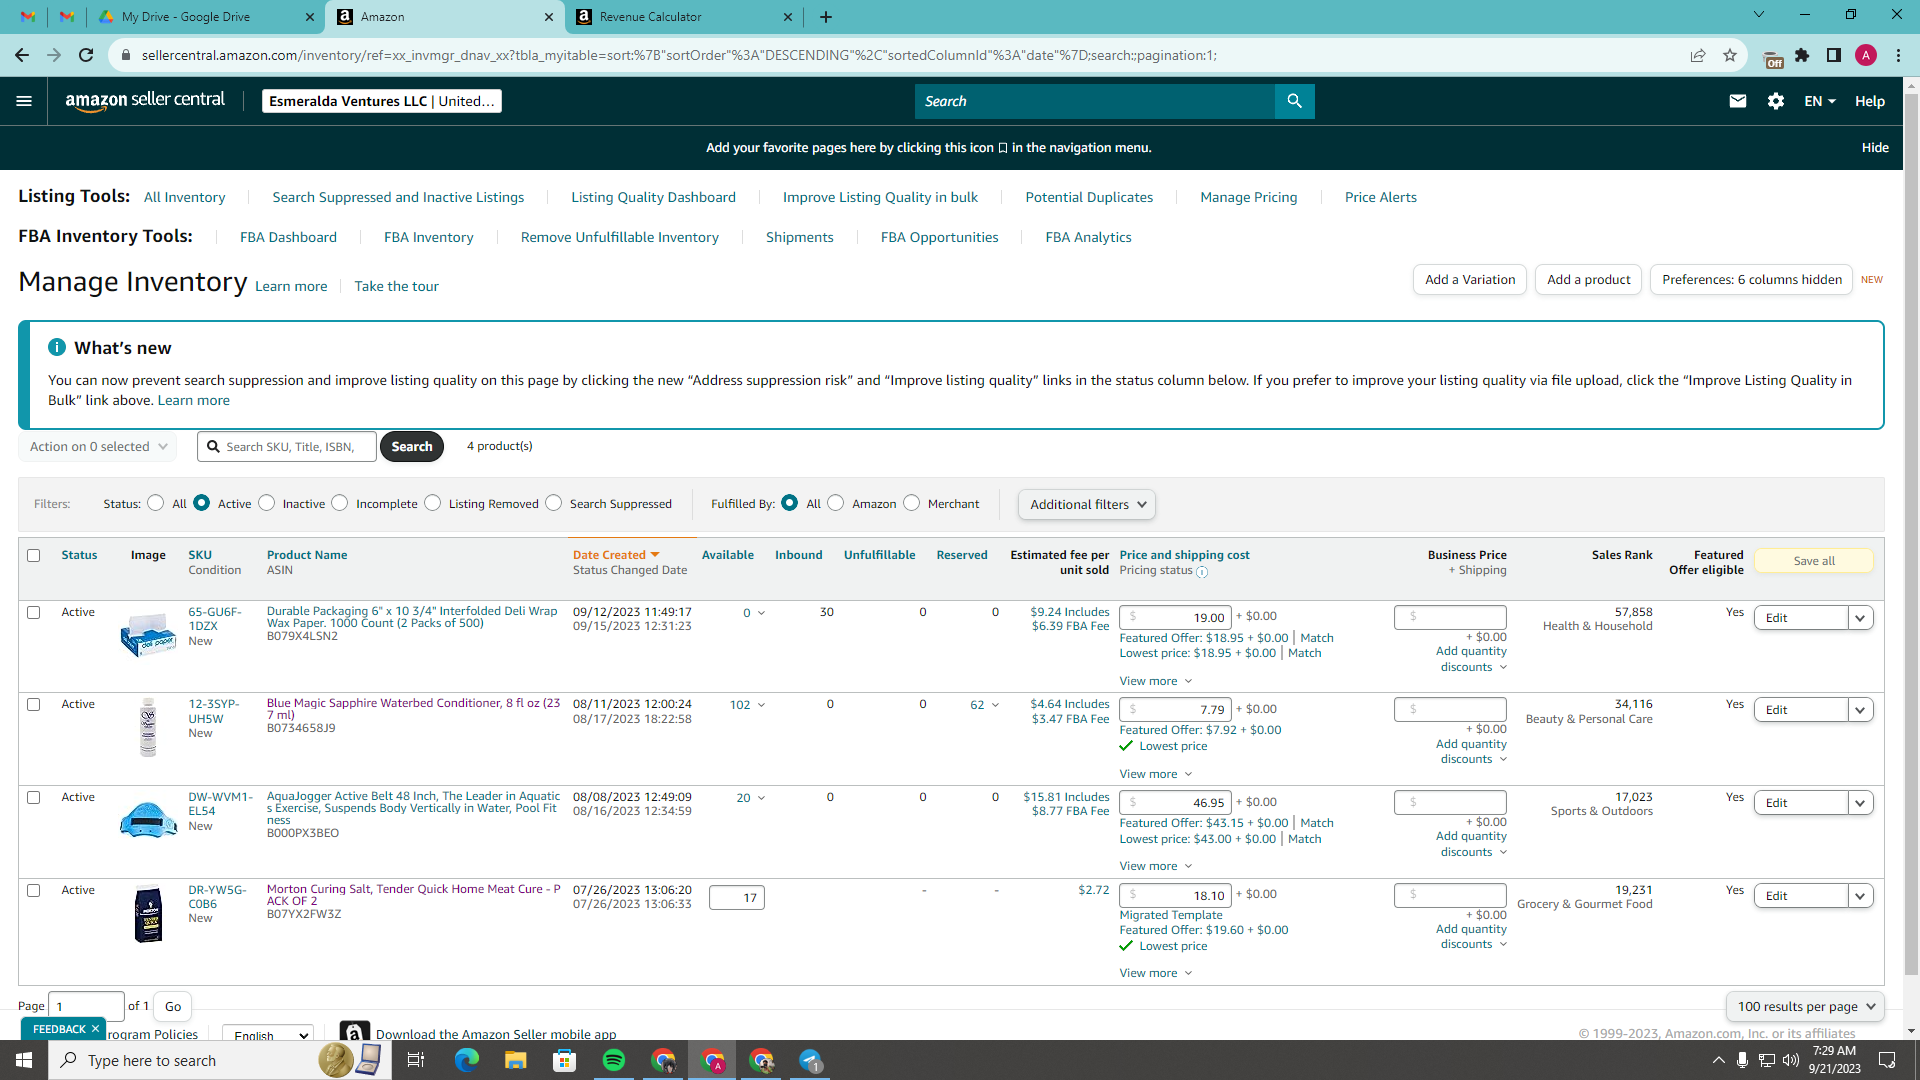Select Fulfilled By Merchant radio
This screenshot has width=1920, height=1080.
(911, 503)
